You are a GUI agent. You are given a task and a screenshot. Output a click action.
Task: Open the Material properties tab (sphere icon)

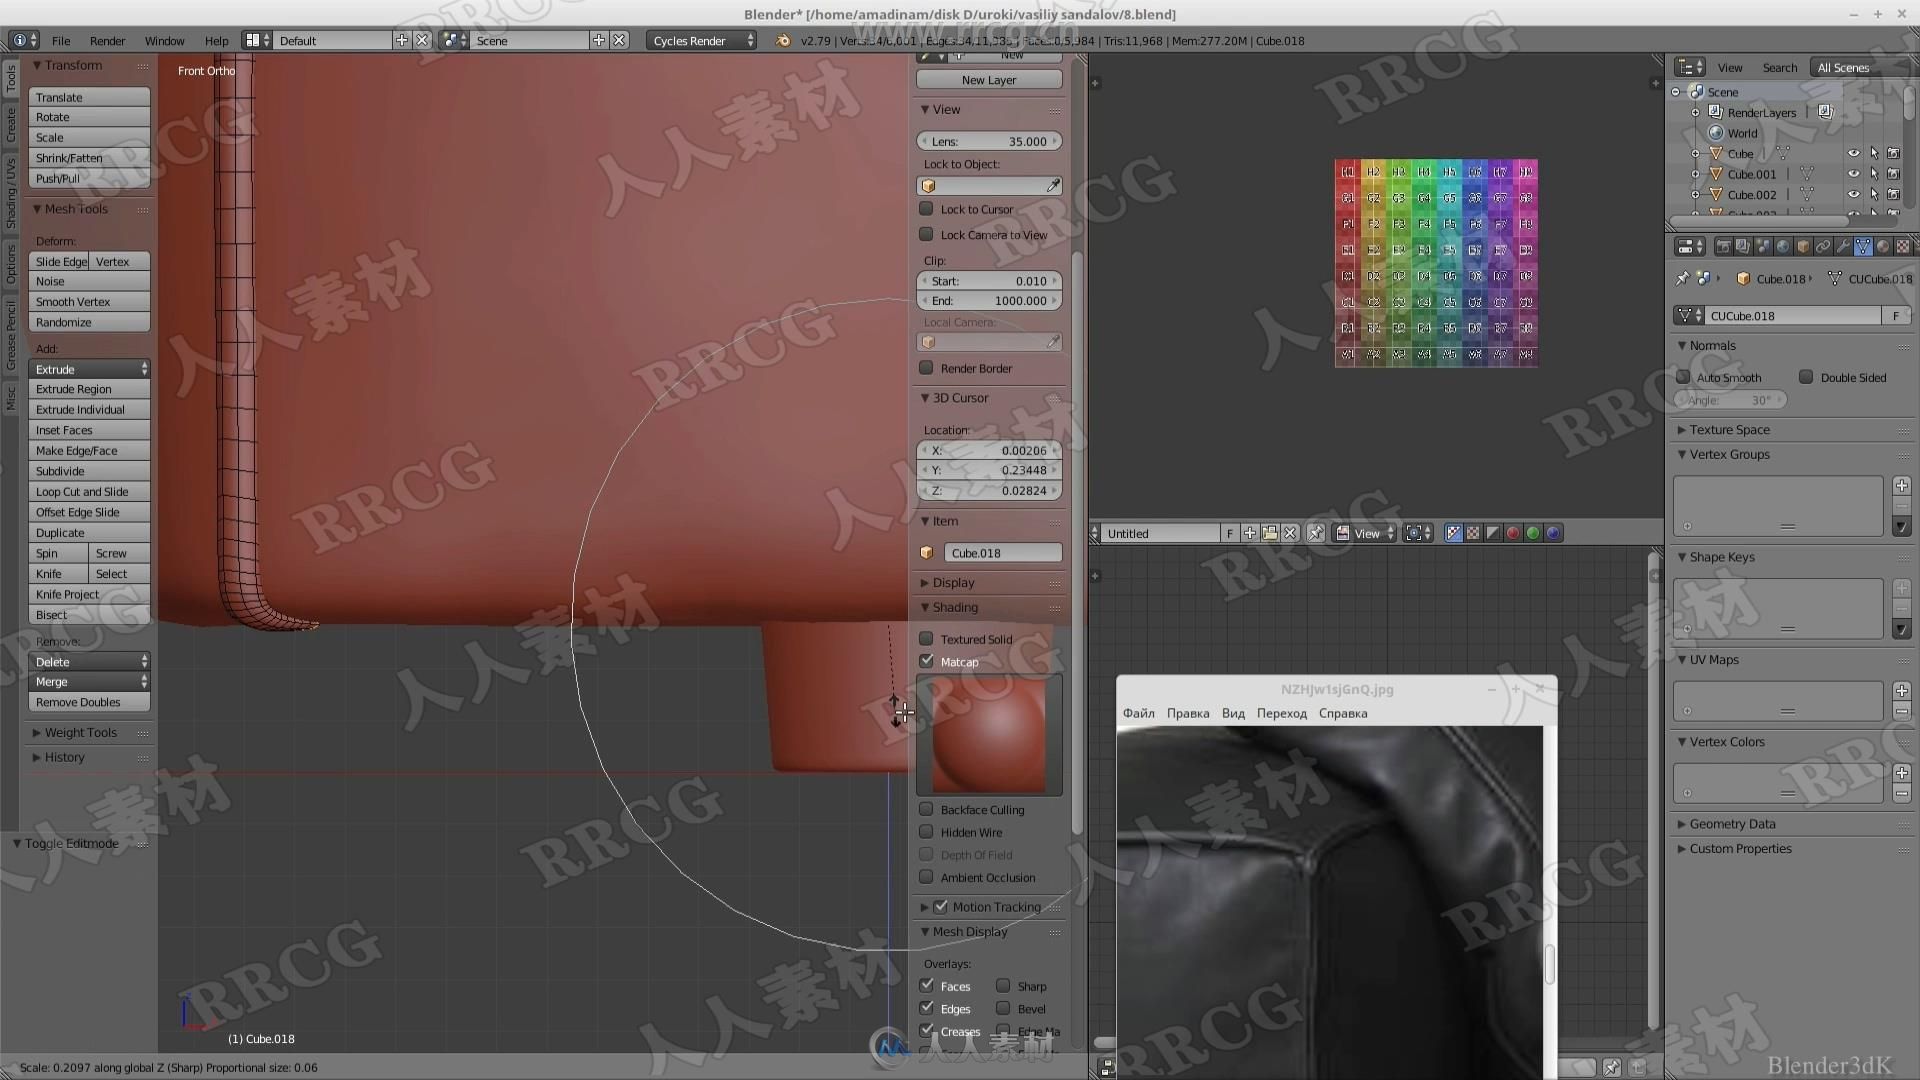[x=1883, y=246]
